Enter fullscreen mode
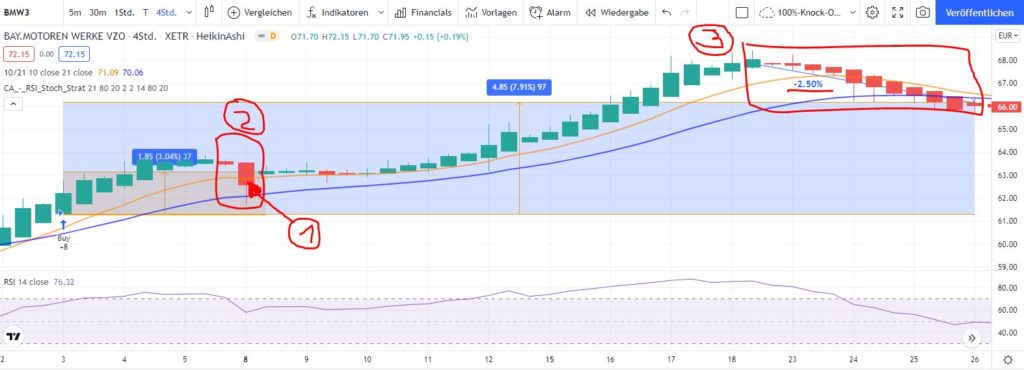 pos(897,12)
